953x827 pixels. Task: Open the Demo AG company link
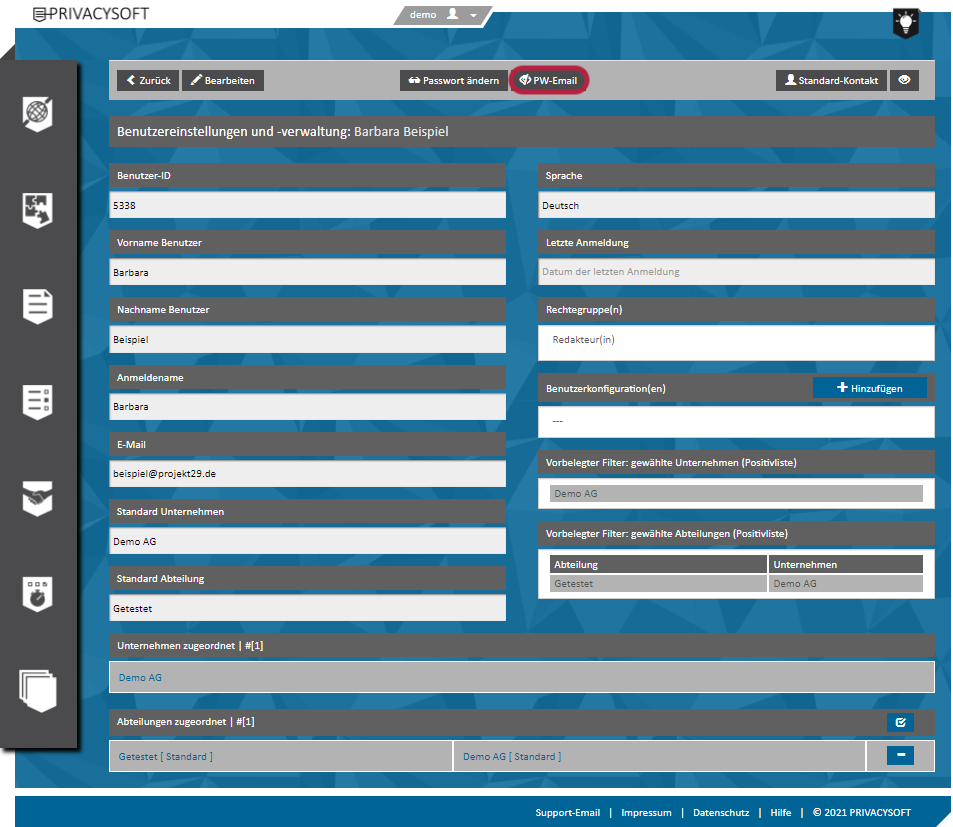pyautogui.click(x=140, y=678)
